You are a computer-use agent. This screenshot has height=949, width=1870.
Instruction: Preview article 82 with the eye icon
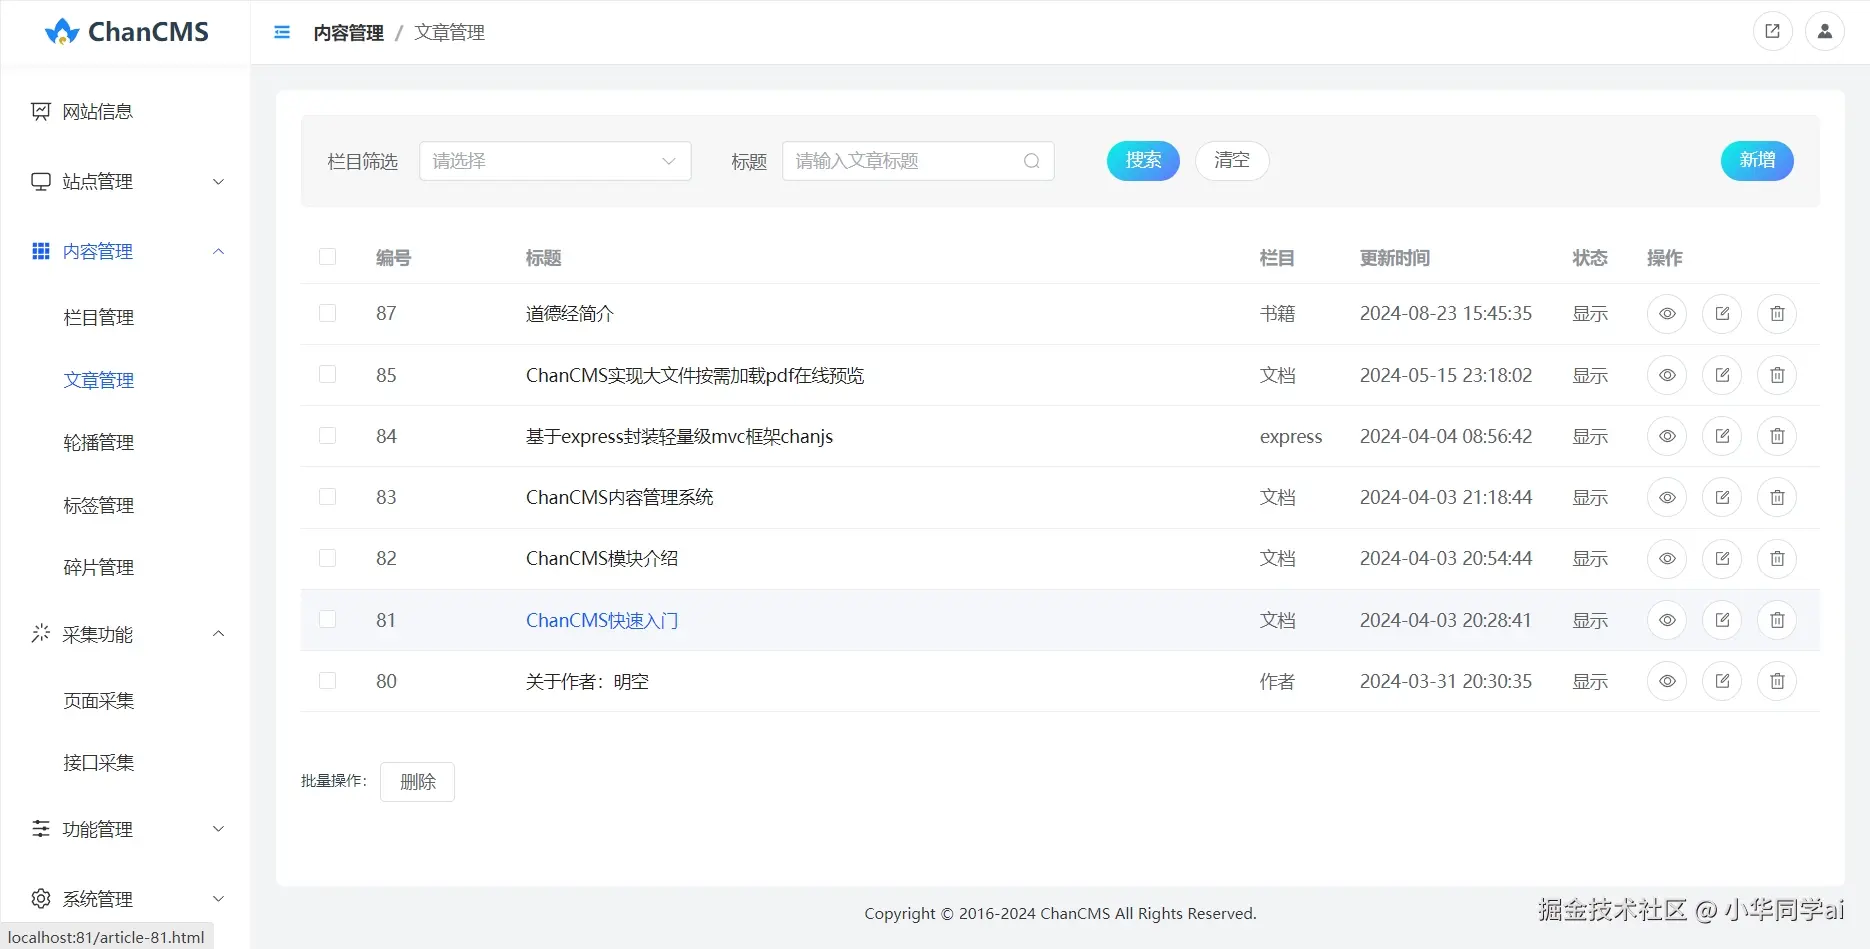click(1667, 558)
